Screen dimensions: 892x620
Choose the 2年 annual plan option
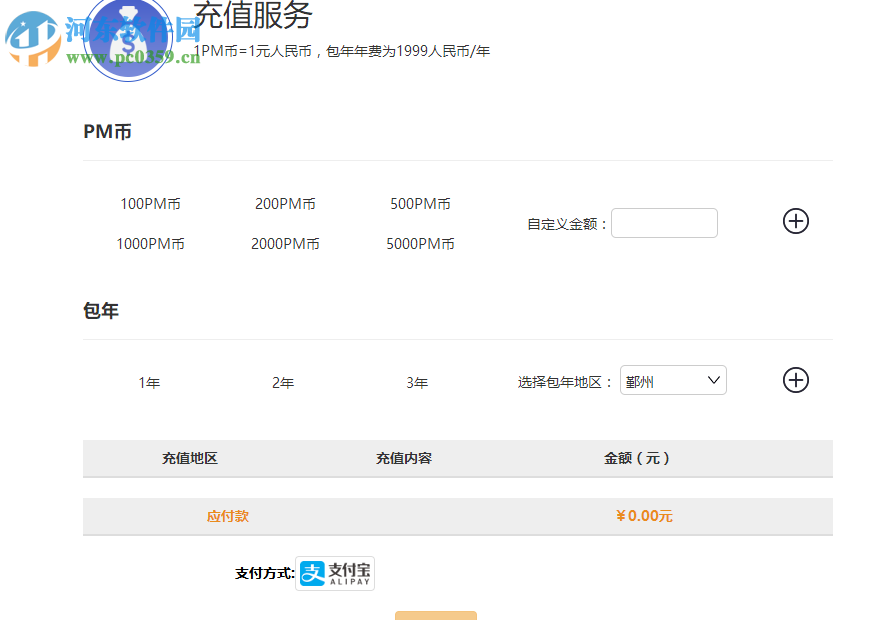click(283, 382)
